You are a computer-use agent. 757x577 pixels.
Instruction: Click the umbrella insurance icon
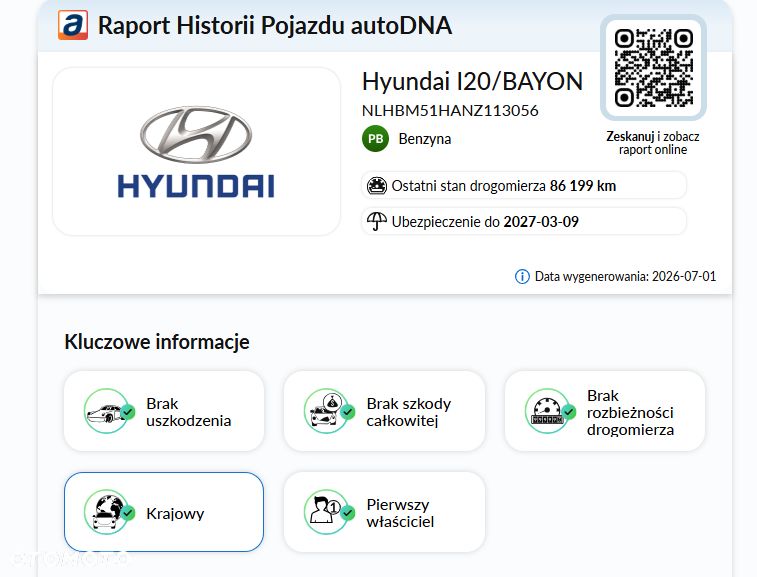(x=377, y=222)
